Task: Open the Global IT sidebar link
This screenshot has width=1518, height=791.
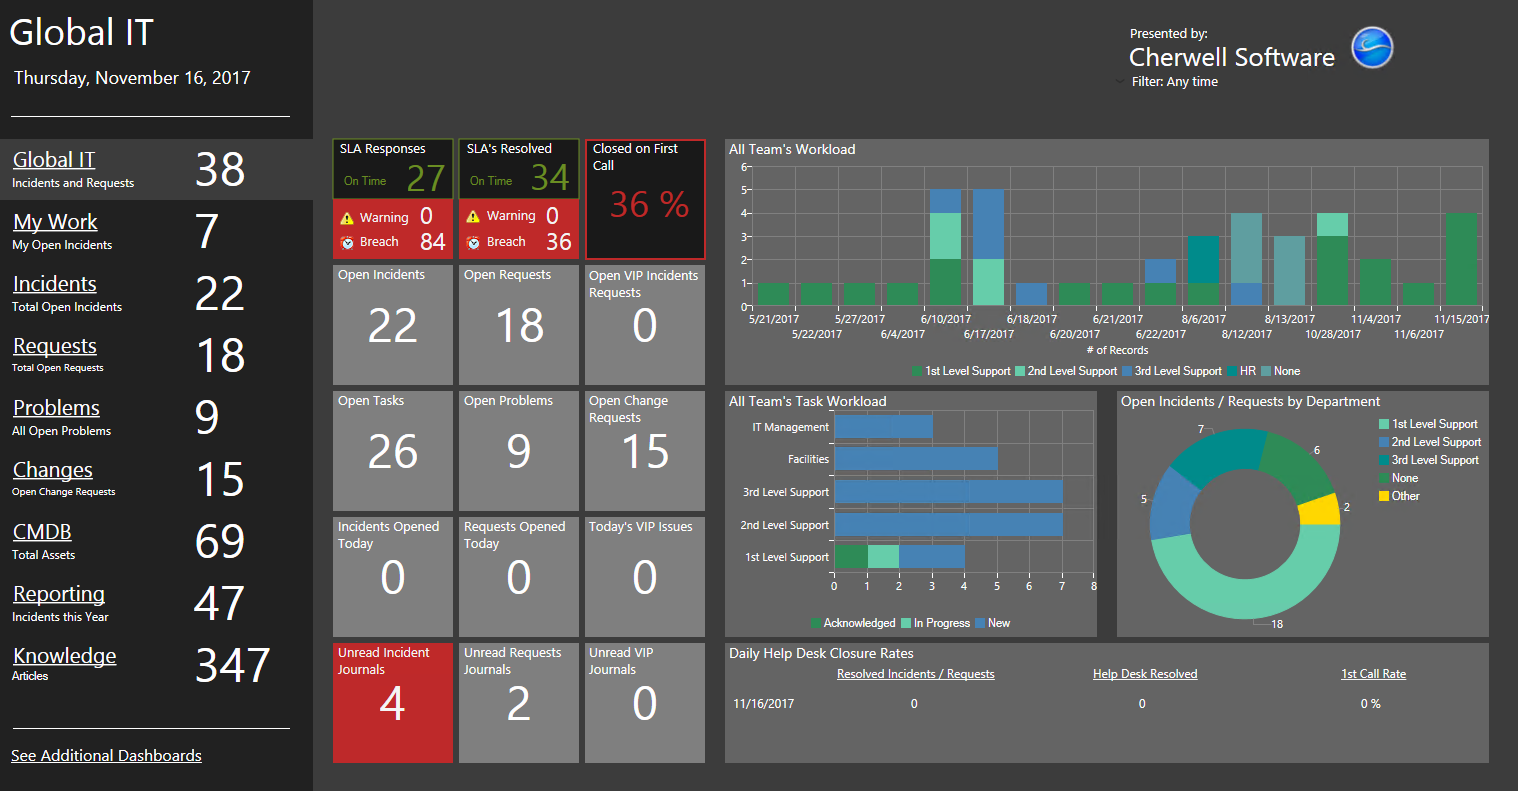Action: click(54, 160)
